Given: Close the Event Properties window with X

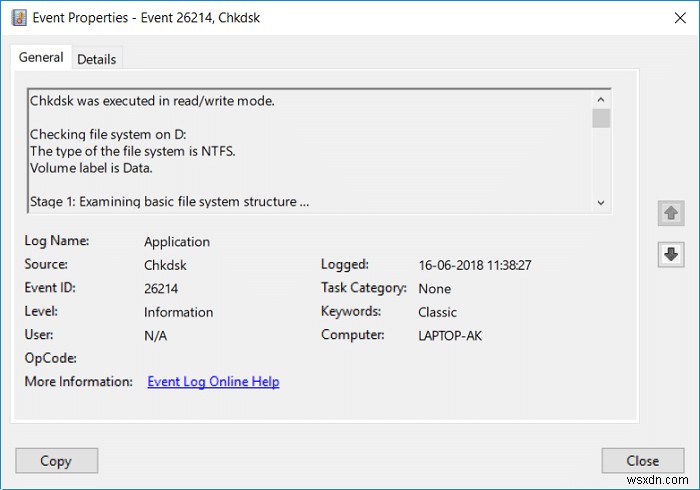Looking at the screenshot, I should [x=680, y=18].
